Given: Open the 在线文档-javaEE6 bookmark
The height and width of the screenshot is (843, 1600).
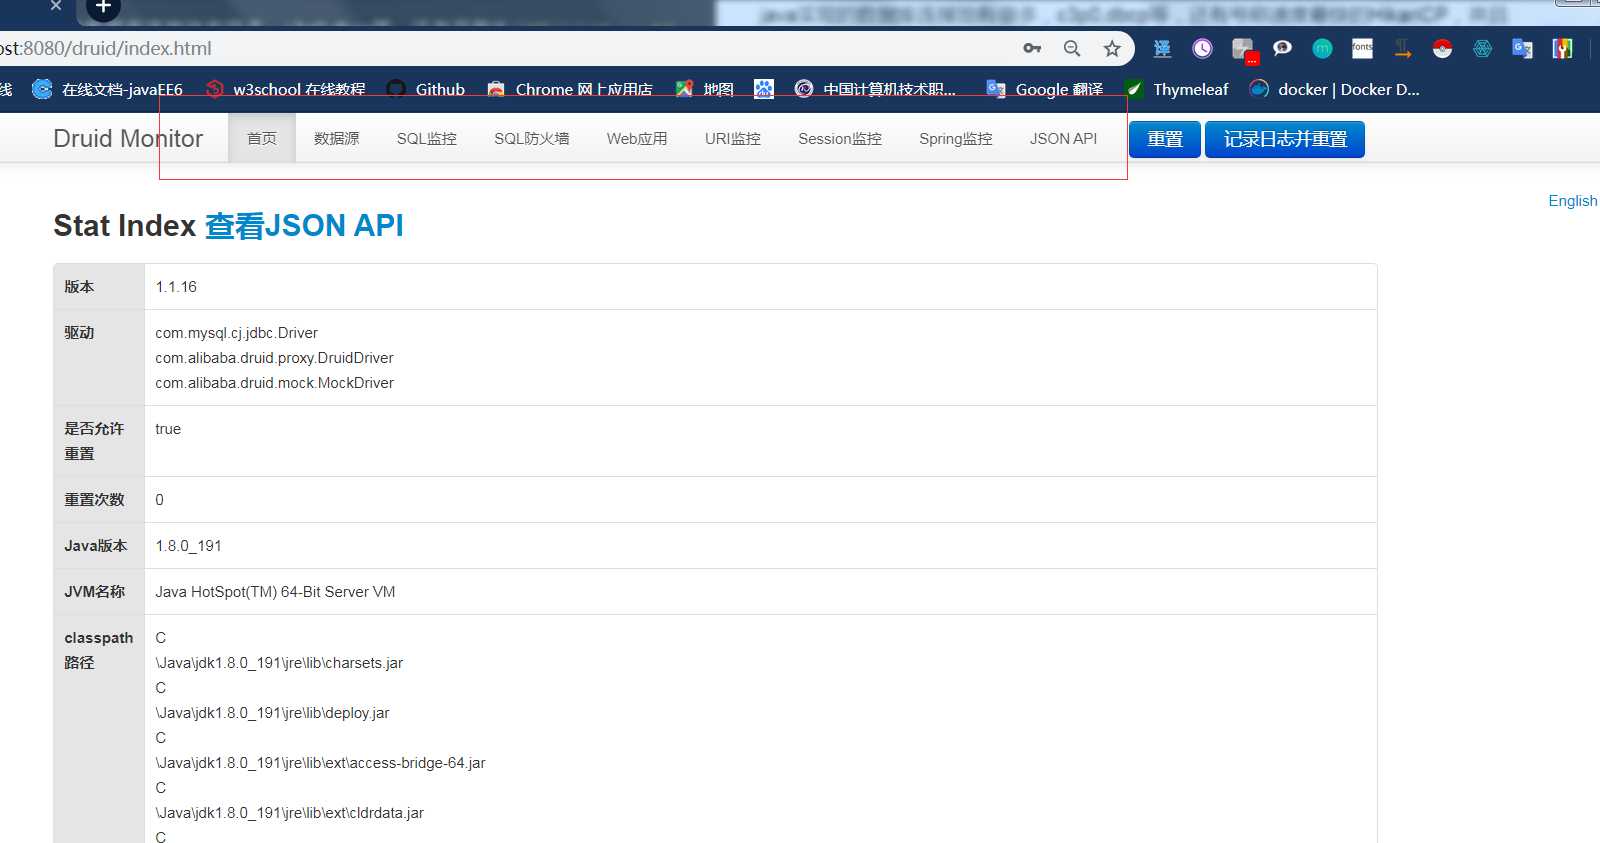Looking at the screenshot, I should coord(108,89).
